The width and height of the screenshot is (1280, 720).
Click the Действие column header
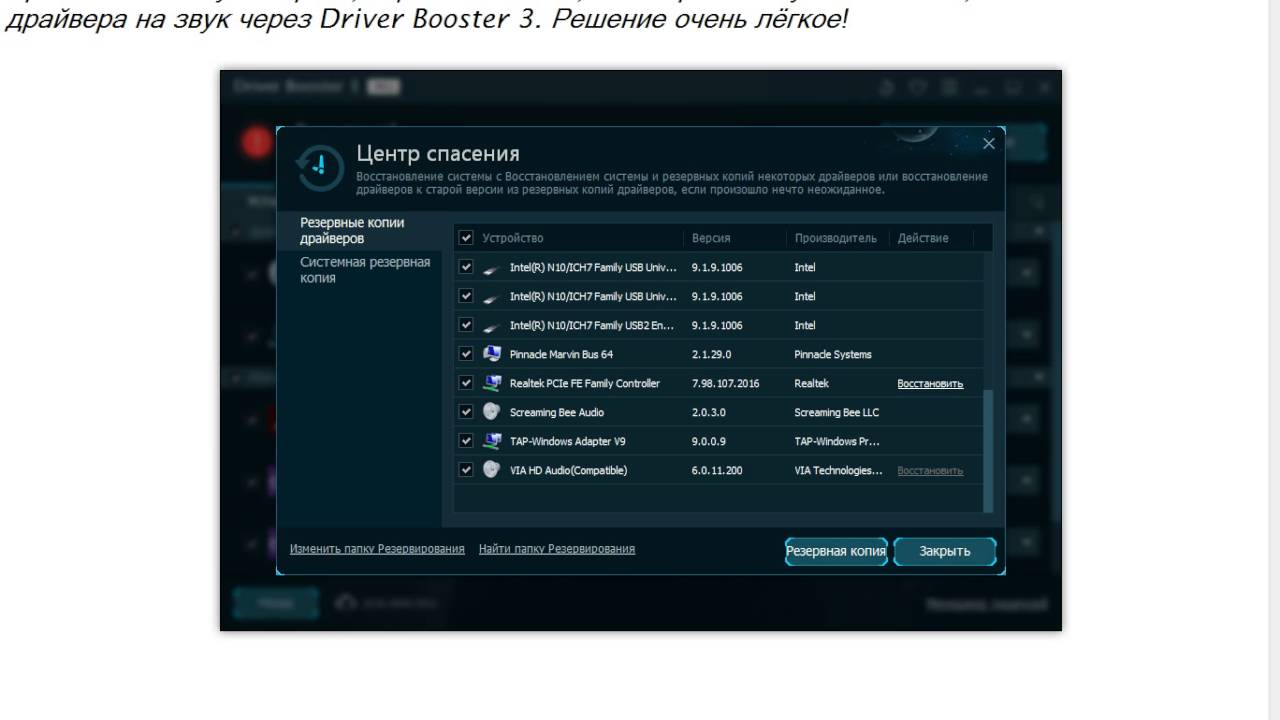tap(922, 238)
